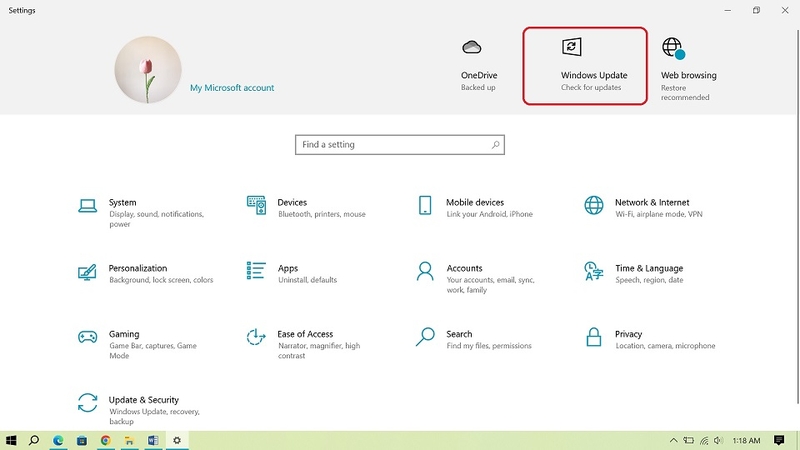Open Wi-Fi network tray icon
Viewport: 800px width, 450px height.
pyautogui.click(x=704, y=440)
